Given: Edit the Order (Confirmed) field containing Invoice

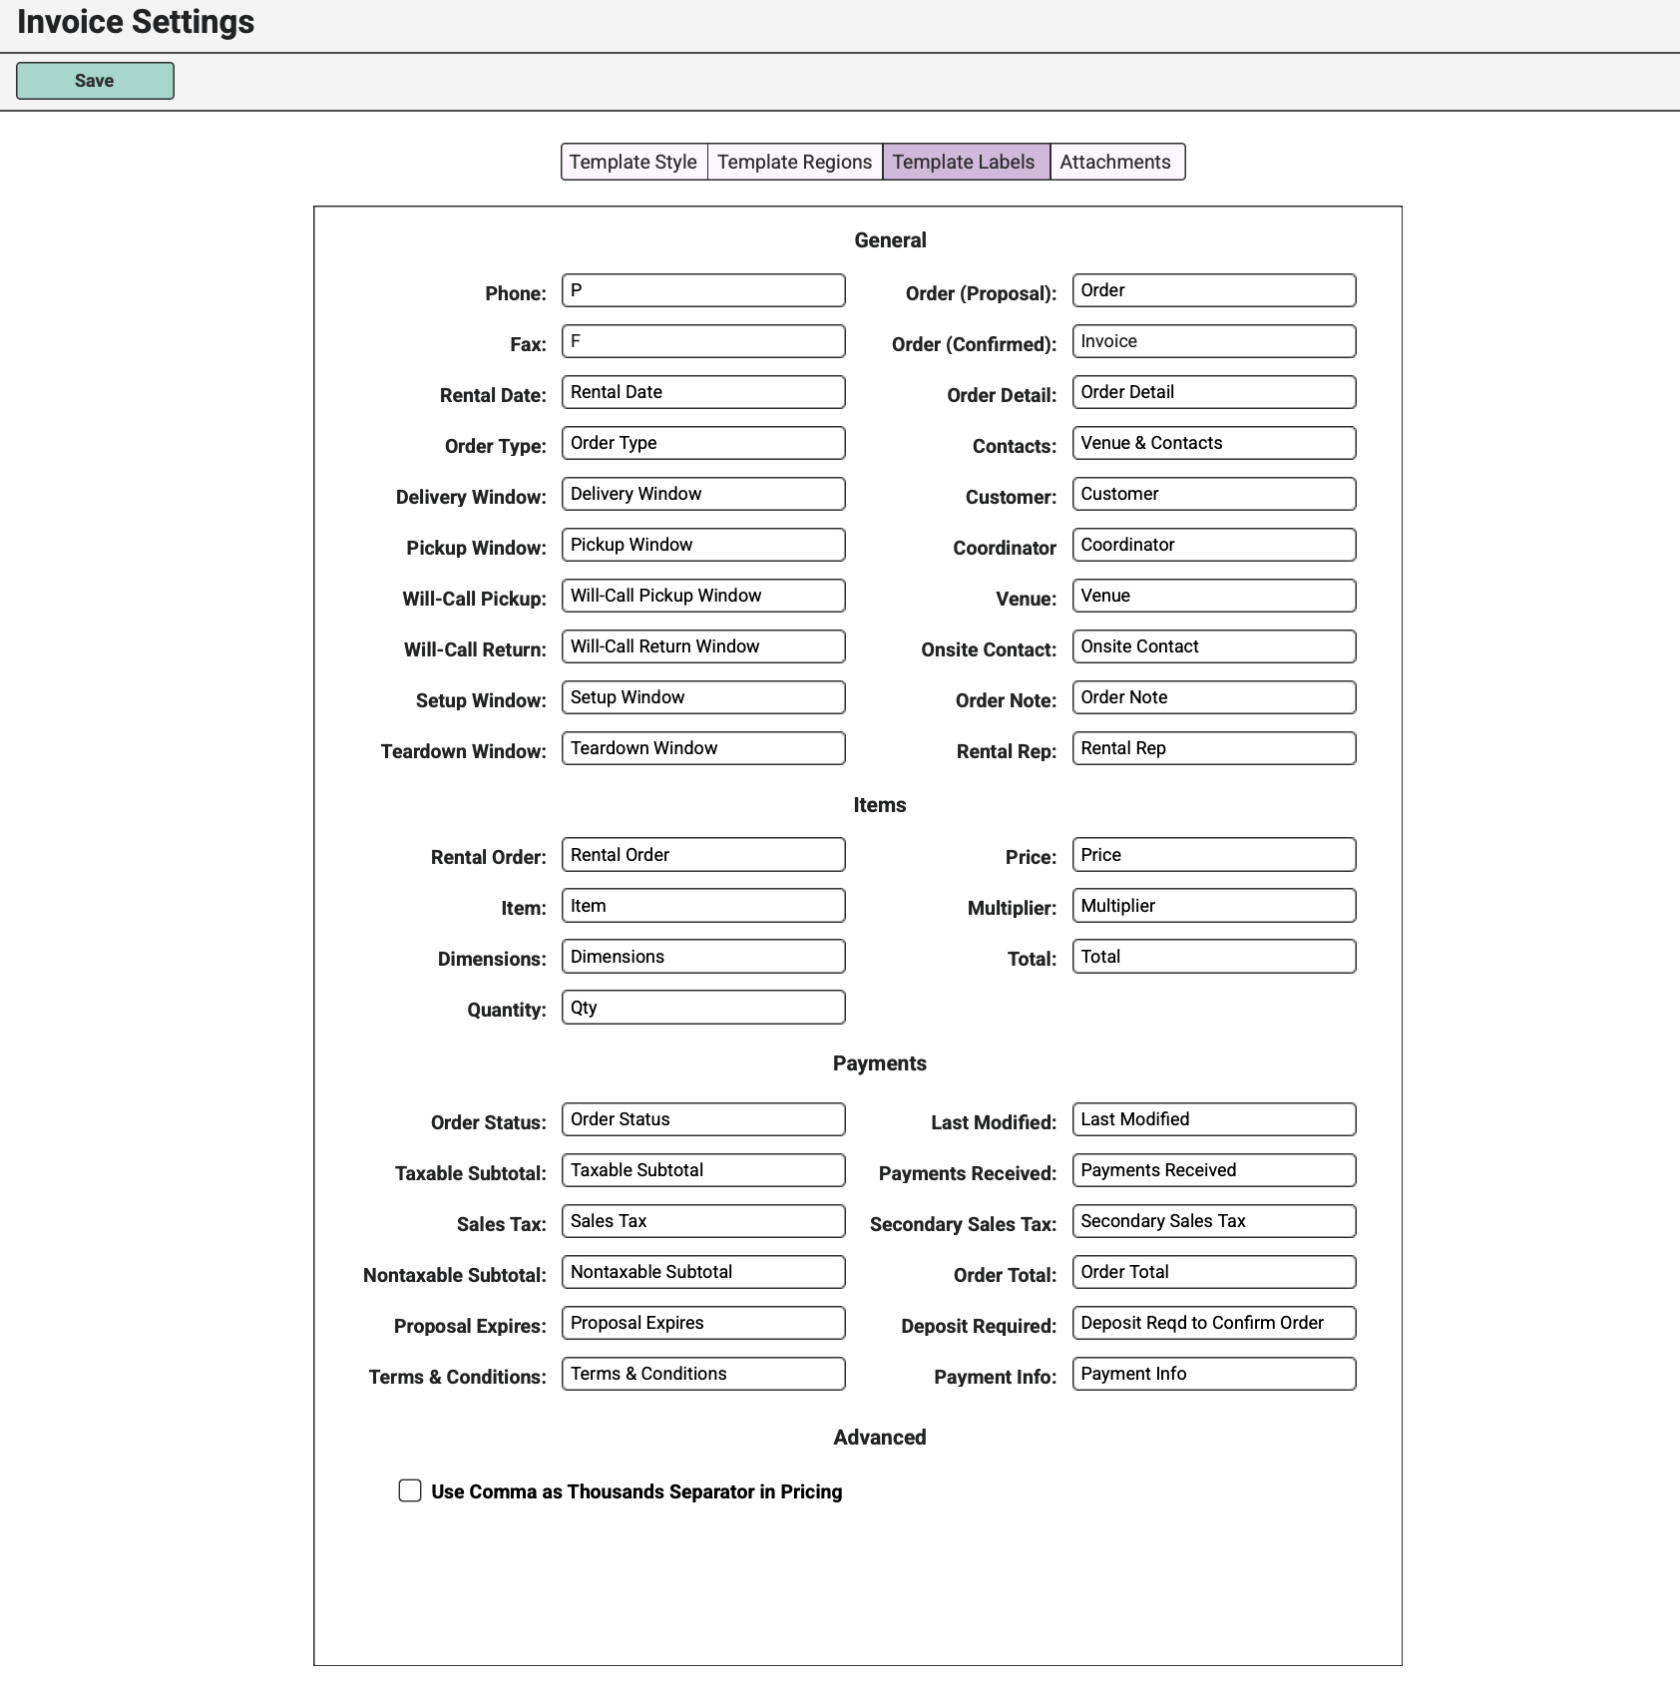Looking at the screenshot, I should [x=1213, y=342].
